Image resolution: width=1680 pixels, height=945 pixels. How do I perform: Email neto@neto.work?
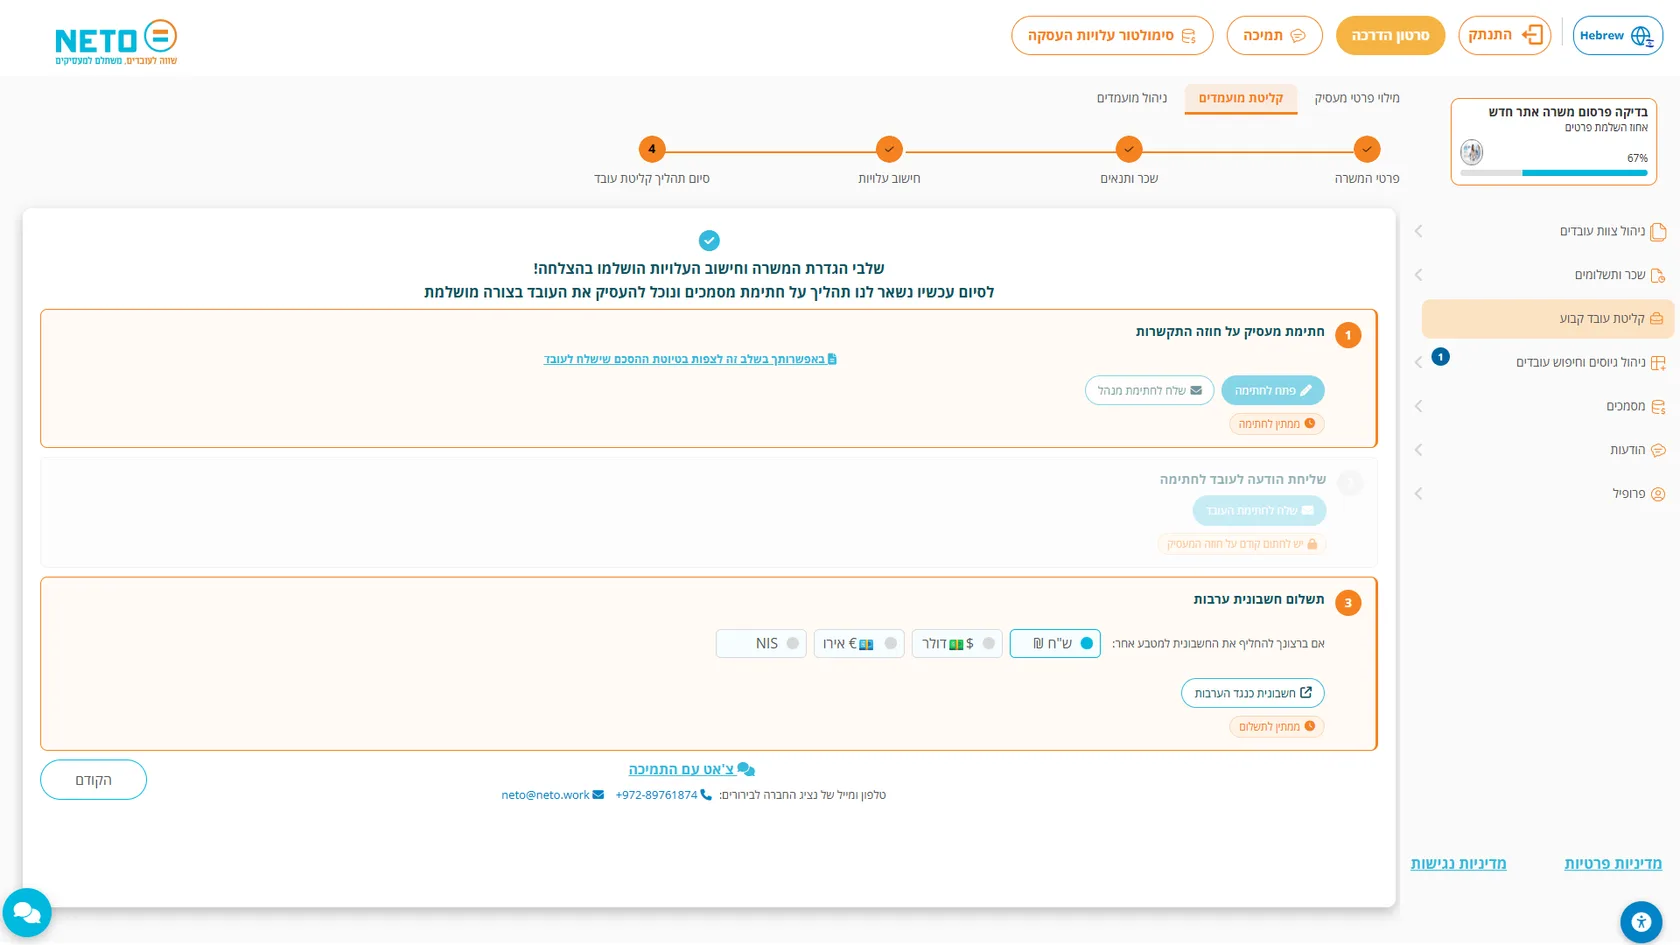(553, 795)
